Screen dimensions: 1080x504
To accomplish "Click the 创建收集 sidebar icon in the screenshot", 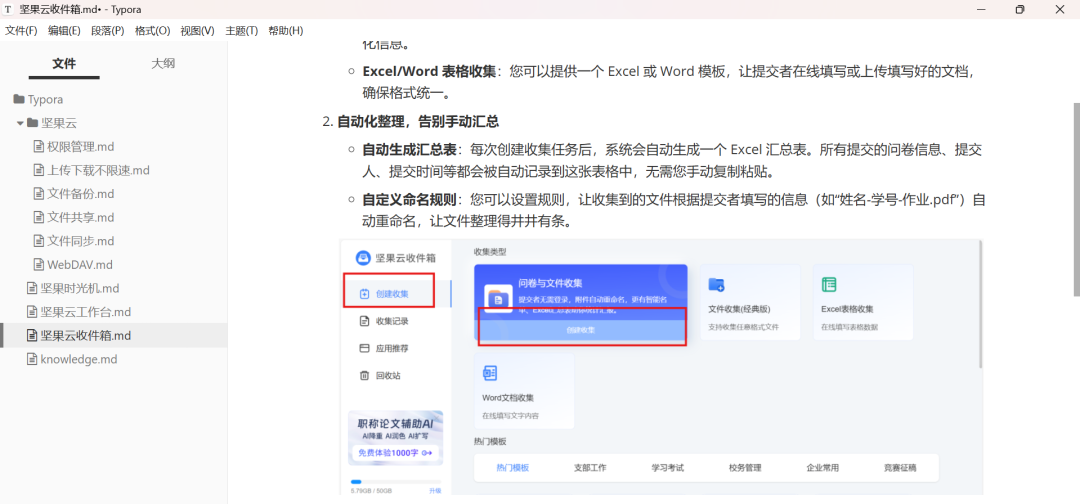I will pyautogui.click(x=365, y=294).
